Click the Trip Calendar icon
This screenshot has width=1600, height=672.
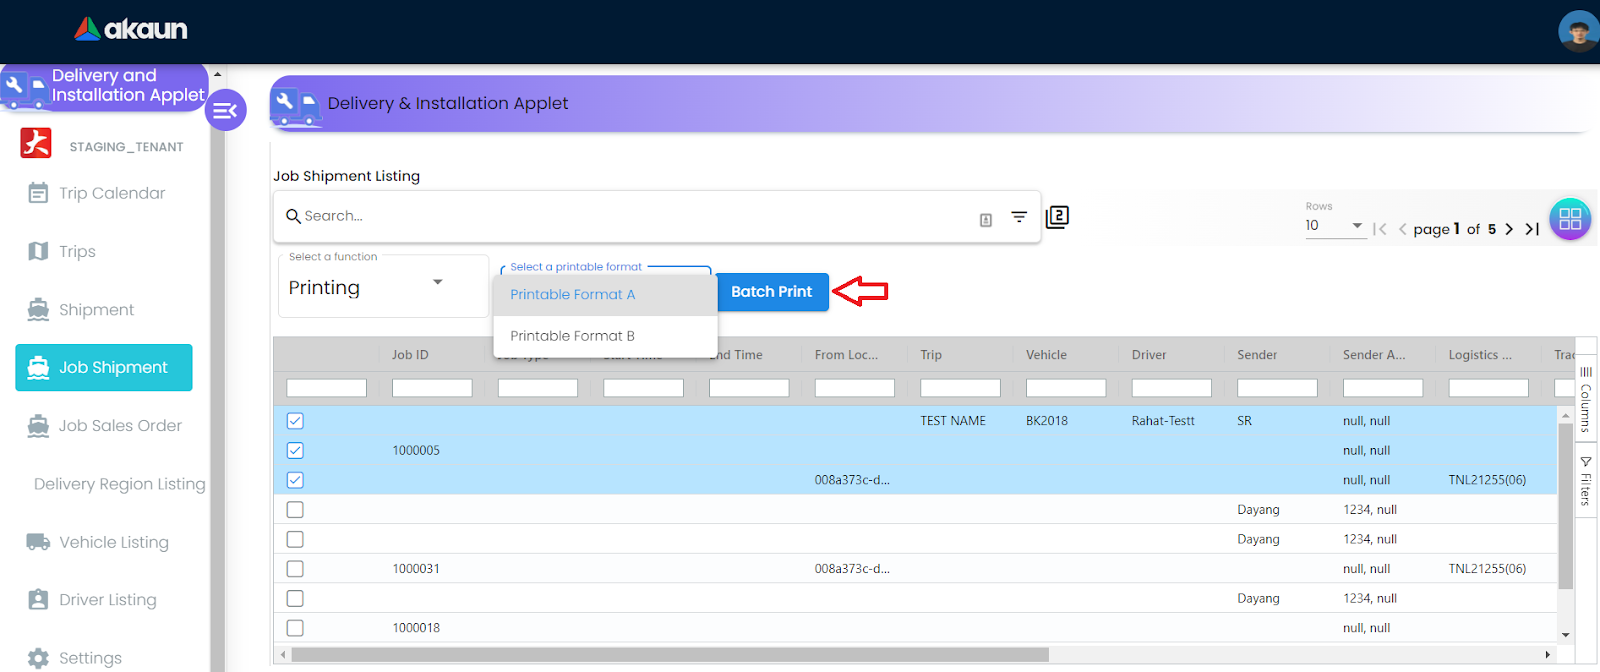(x=38, y=193)
